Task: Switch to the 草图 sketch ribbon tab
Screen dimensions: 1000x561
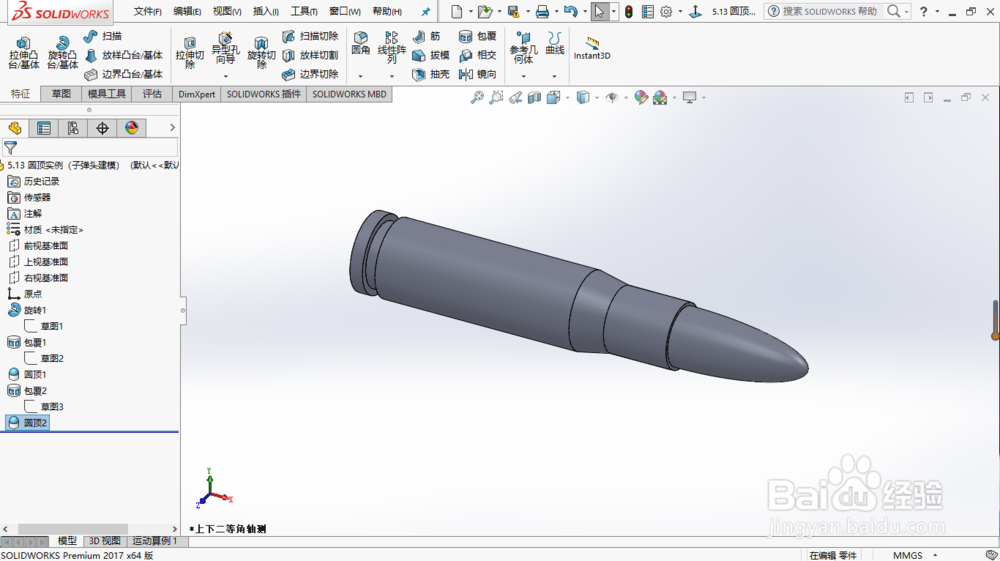Action: (61, 94)
